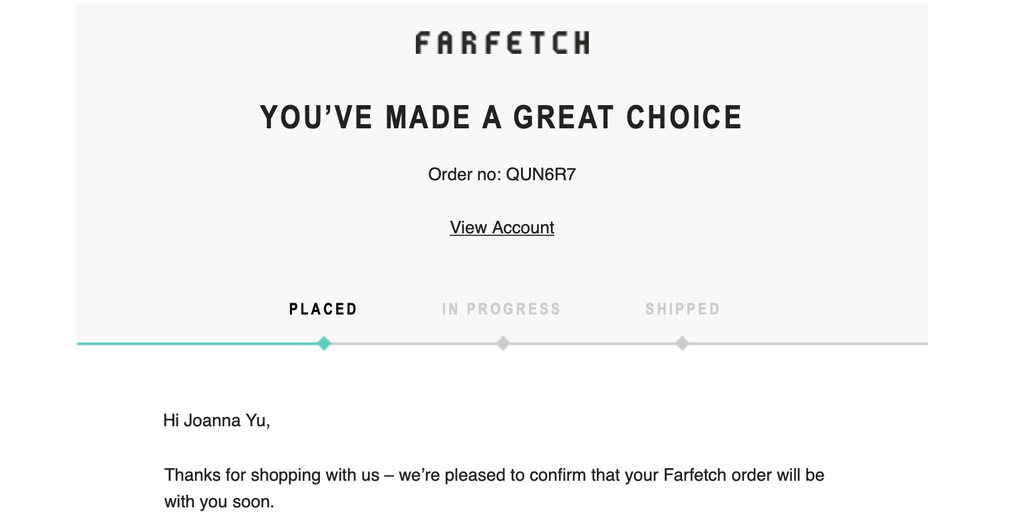Image resolution: width=1024 pixels, height=526 pixels.
Task: Click the order code QUN6R7
Action: (541, 174)
